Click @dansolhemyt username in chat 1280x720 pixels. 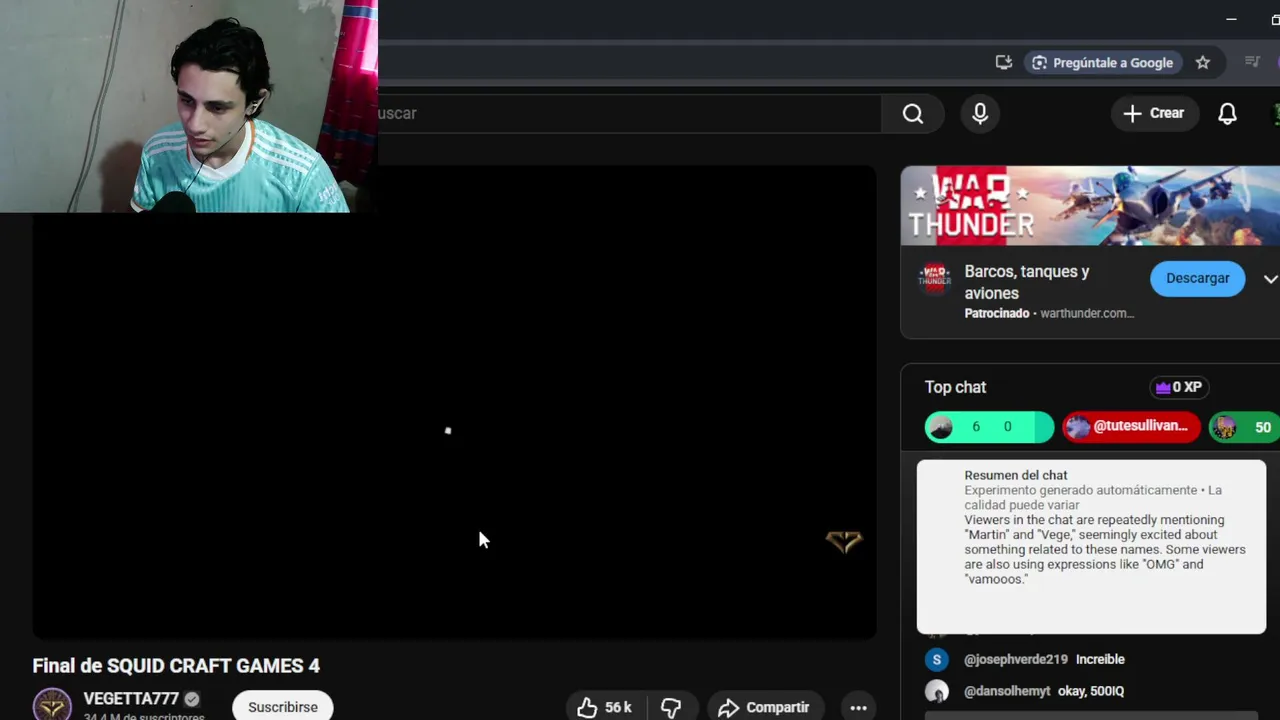(x=1007, y=691)
